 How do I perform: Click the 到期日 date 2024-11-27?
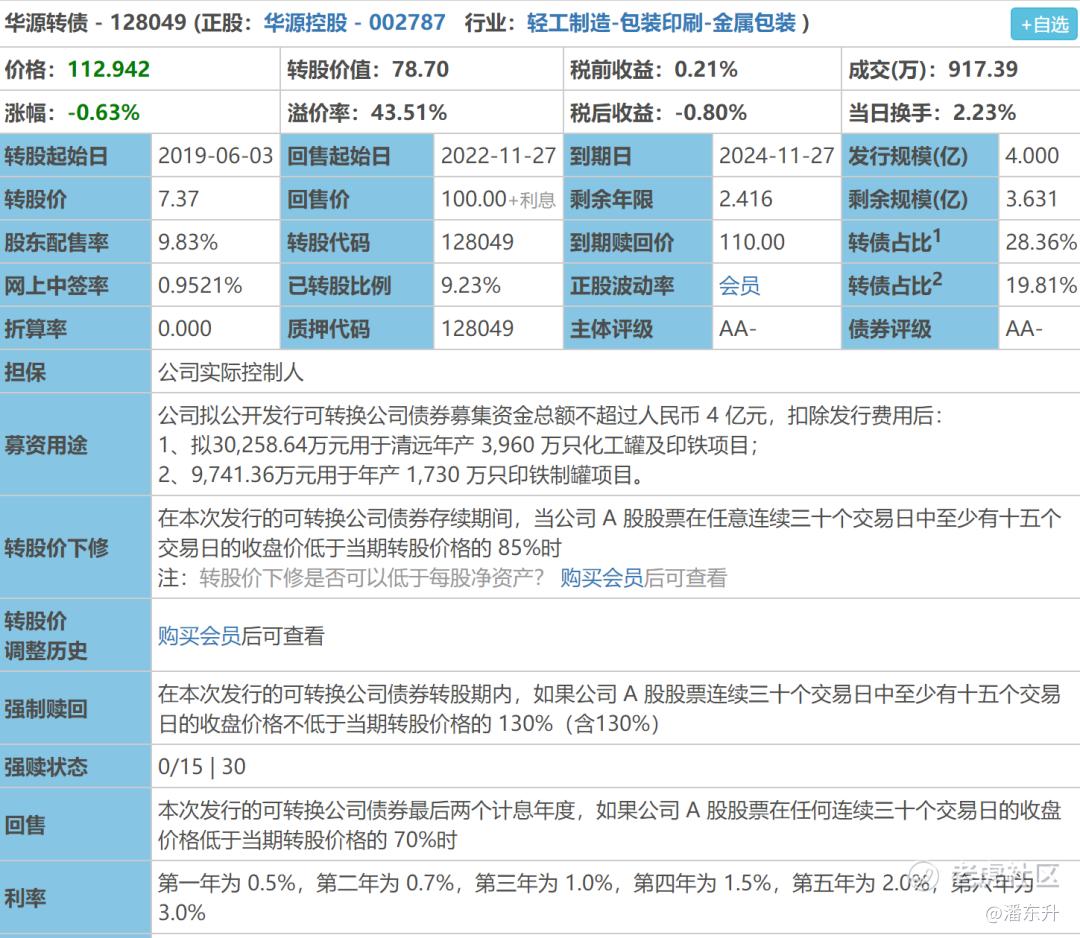(x=777, y=156)
